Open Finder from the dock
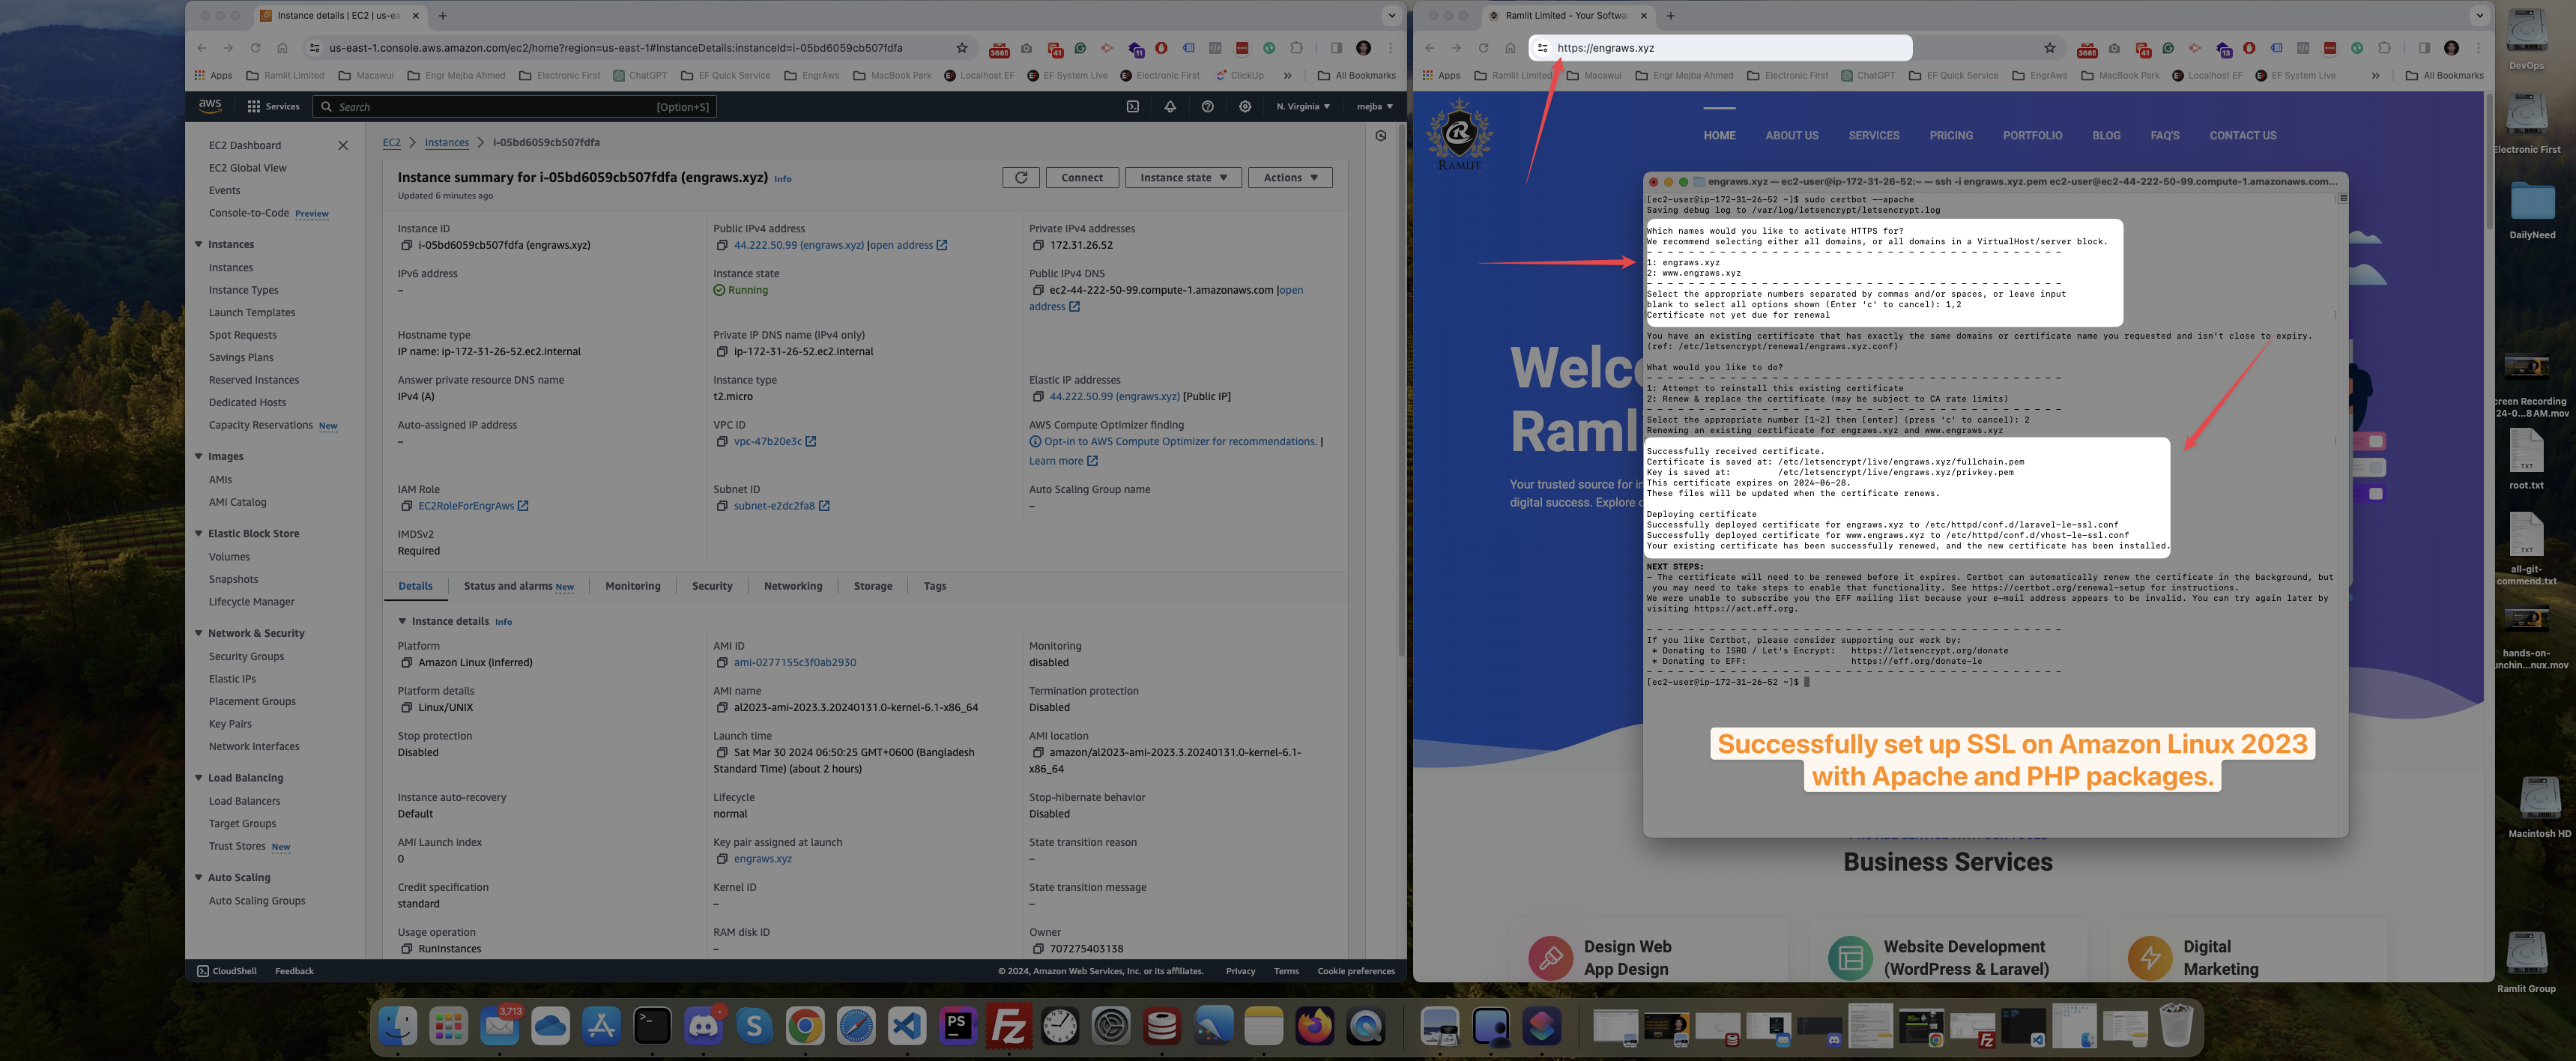Screen dimensions: 2576x1061 [x=398, y=1026]
